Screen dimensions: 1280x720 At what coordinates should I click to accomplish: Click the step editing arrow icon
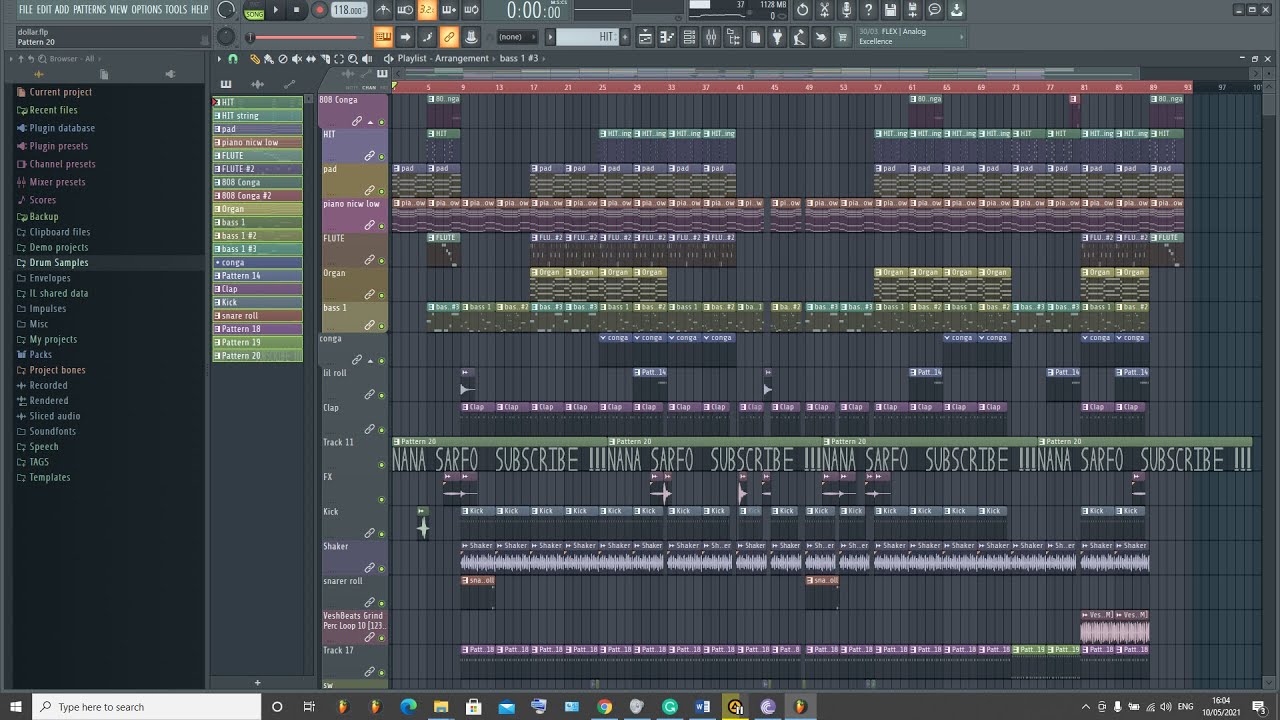[405, 37]
